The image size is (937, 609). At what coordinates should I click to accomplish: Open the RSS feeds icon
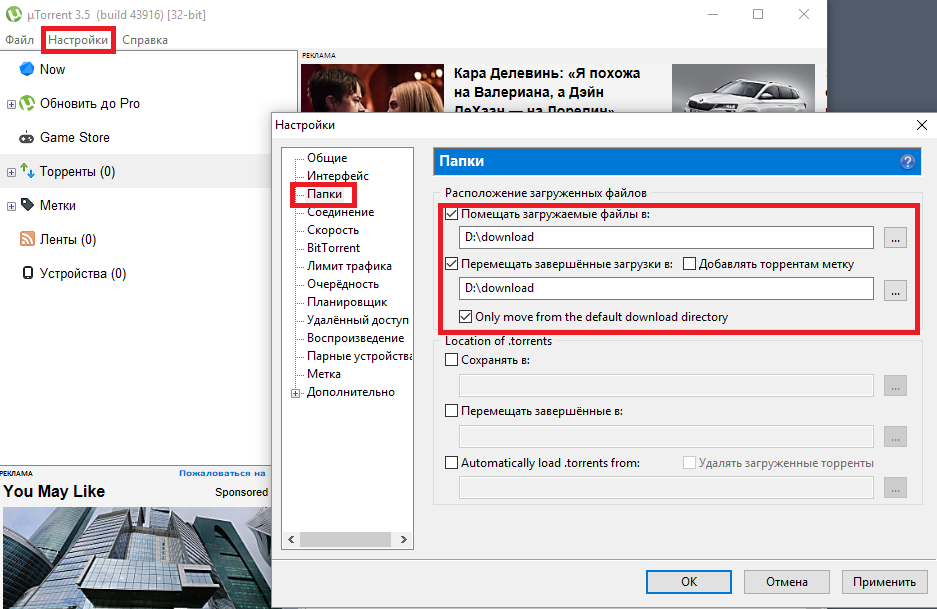[x=28, y=239]
